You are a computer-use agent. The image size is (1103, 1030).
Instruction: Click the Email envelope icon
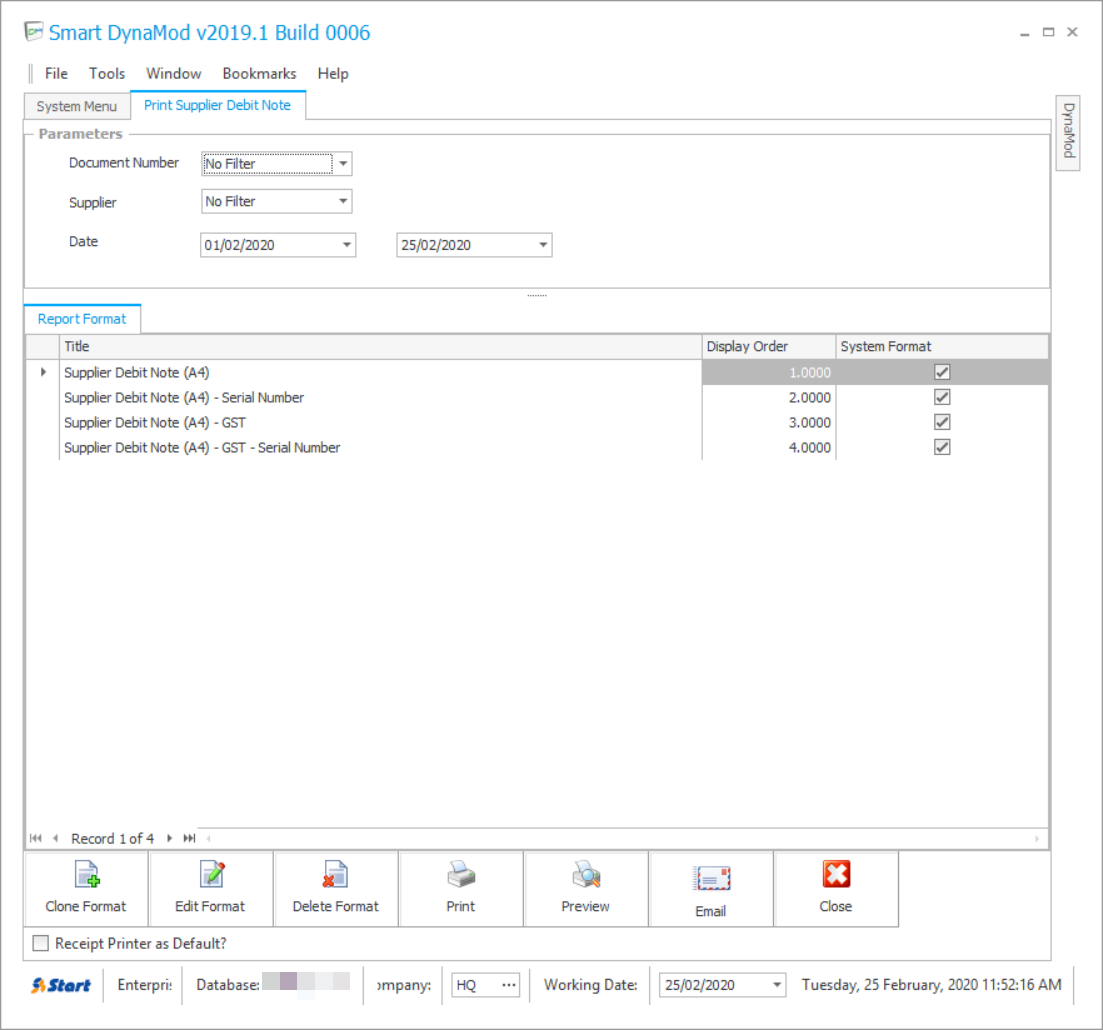711,879
